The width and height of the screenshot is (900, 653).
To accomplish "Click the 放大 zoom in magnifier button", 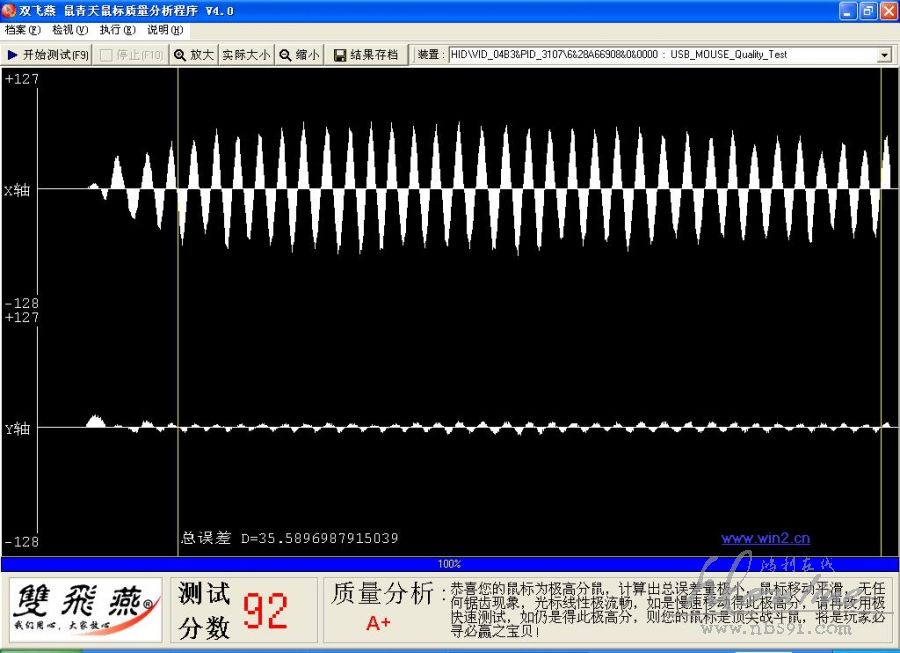I will click(194, 55).
